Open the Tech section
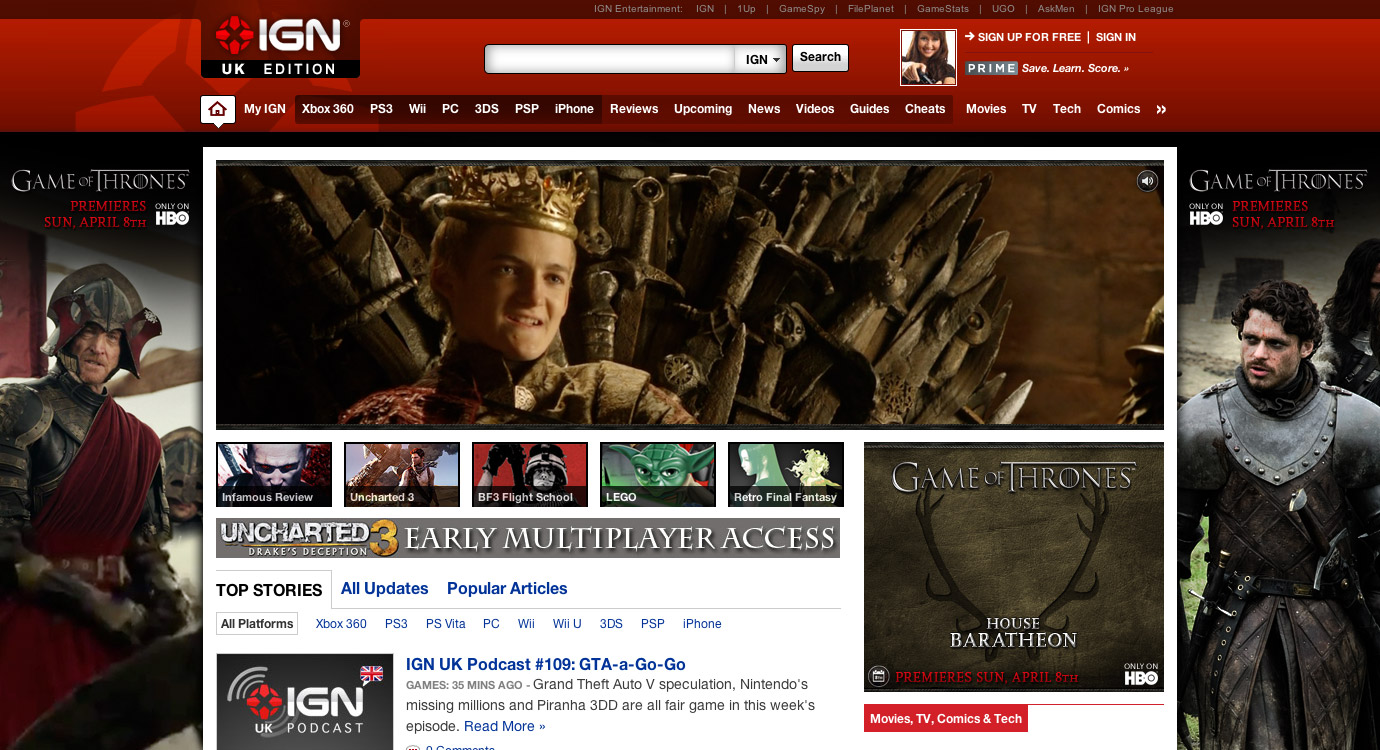The height and width of the screenshot is (750, 1380). 1067,109
